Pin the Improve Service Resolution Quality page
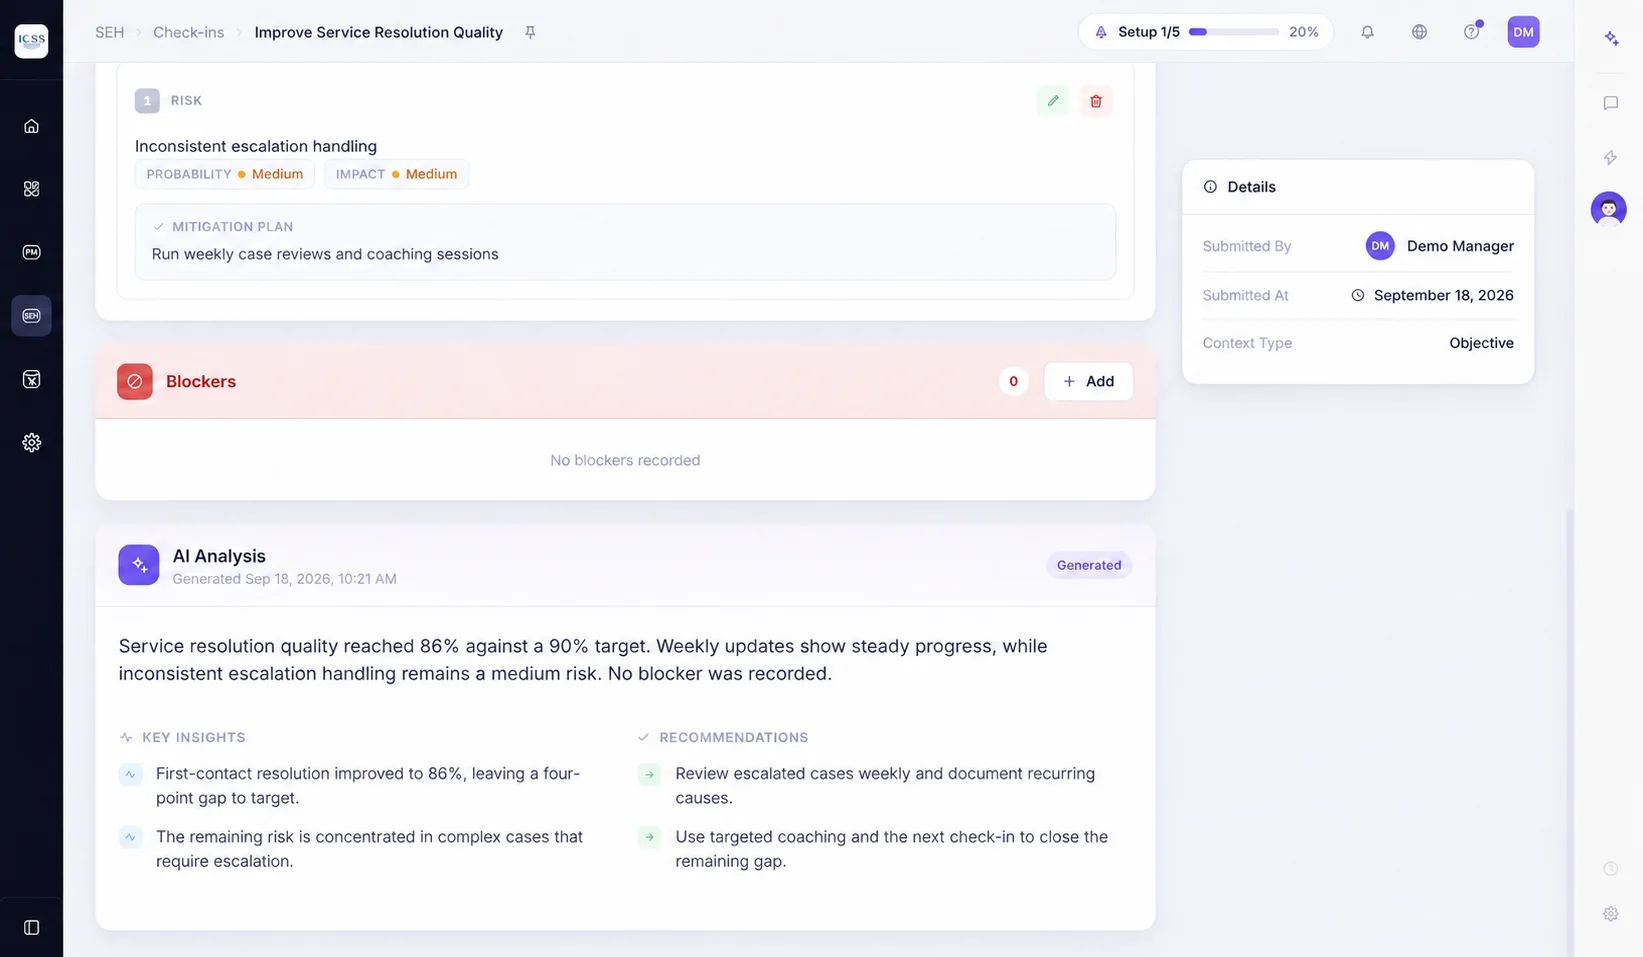1643x957 pixels. [530, 32]
